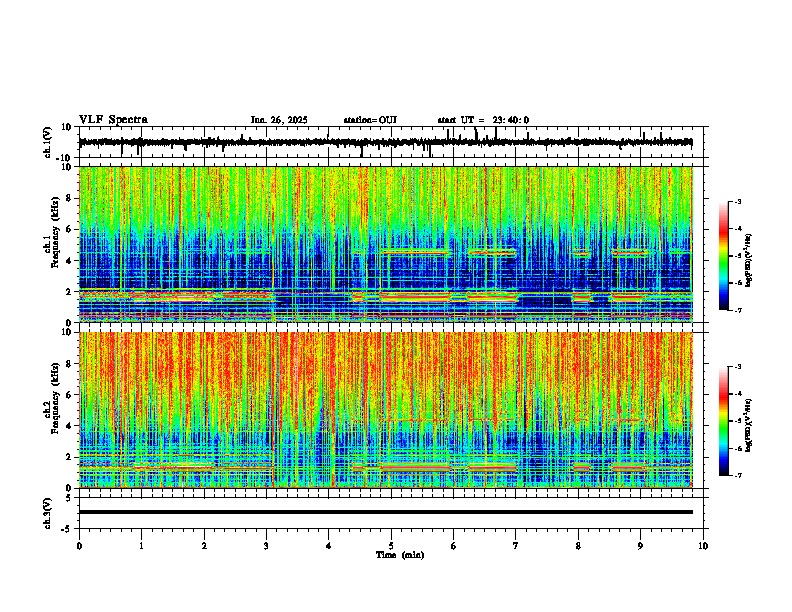Click the date label "Jan. 26, 2025"
792x612 pixels.
pos(279,120)
